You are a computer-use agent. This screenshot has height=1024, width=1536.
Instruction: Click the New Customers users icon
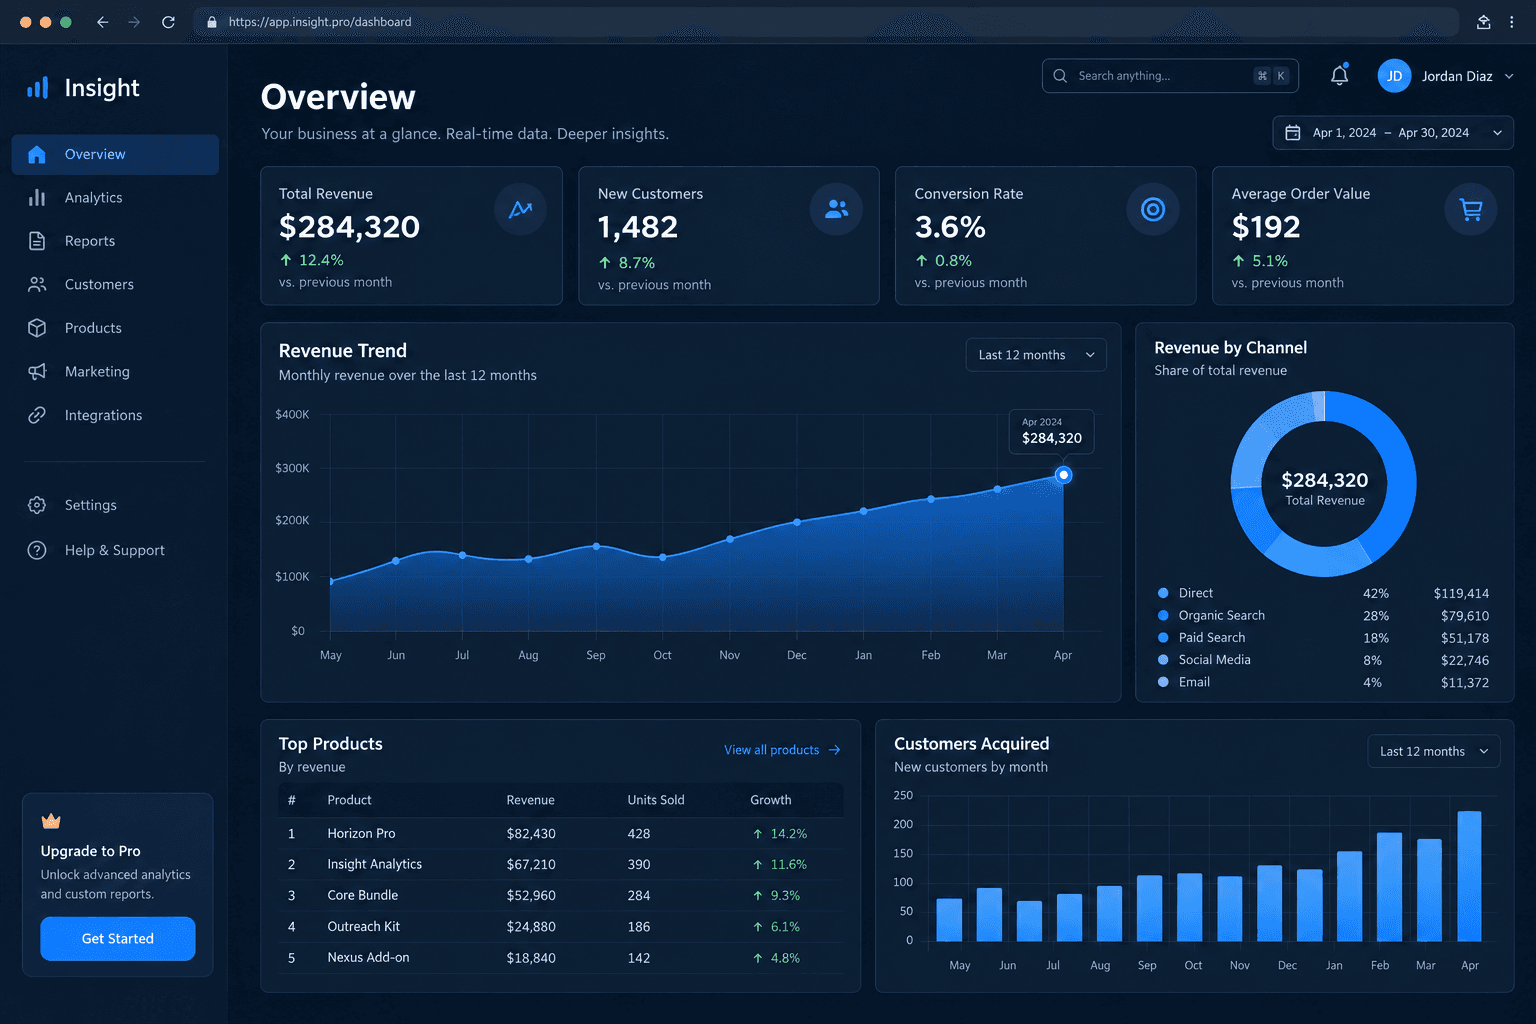(836, 209)
